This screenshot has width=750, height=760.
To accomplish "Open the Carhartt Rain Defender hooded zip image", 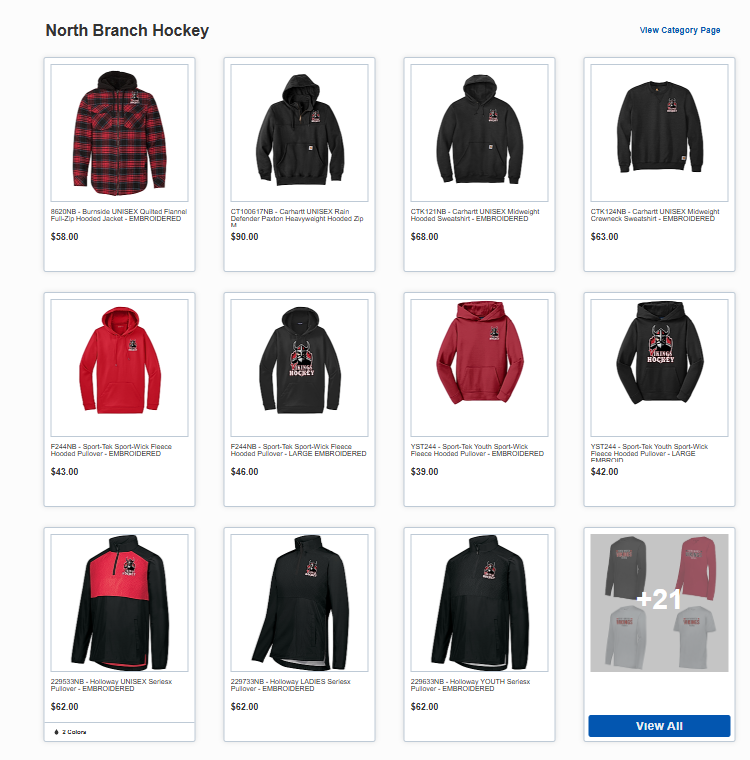I will click(299, 133).
